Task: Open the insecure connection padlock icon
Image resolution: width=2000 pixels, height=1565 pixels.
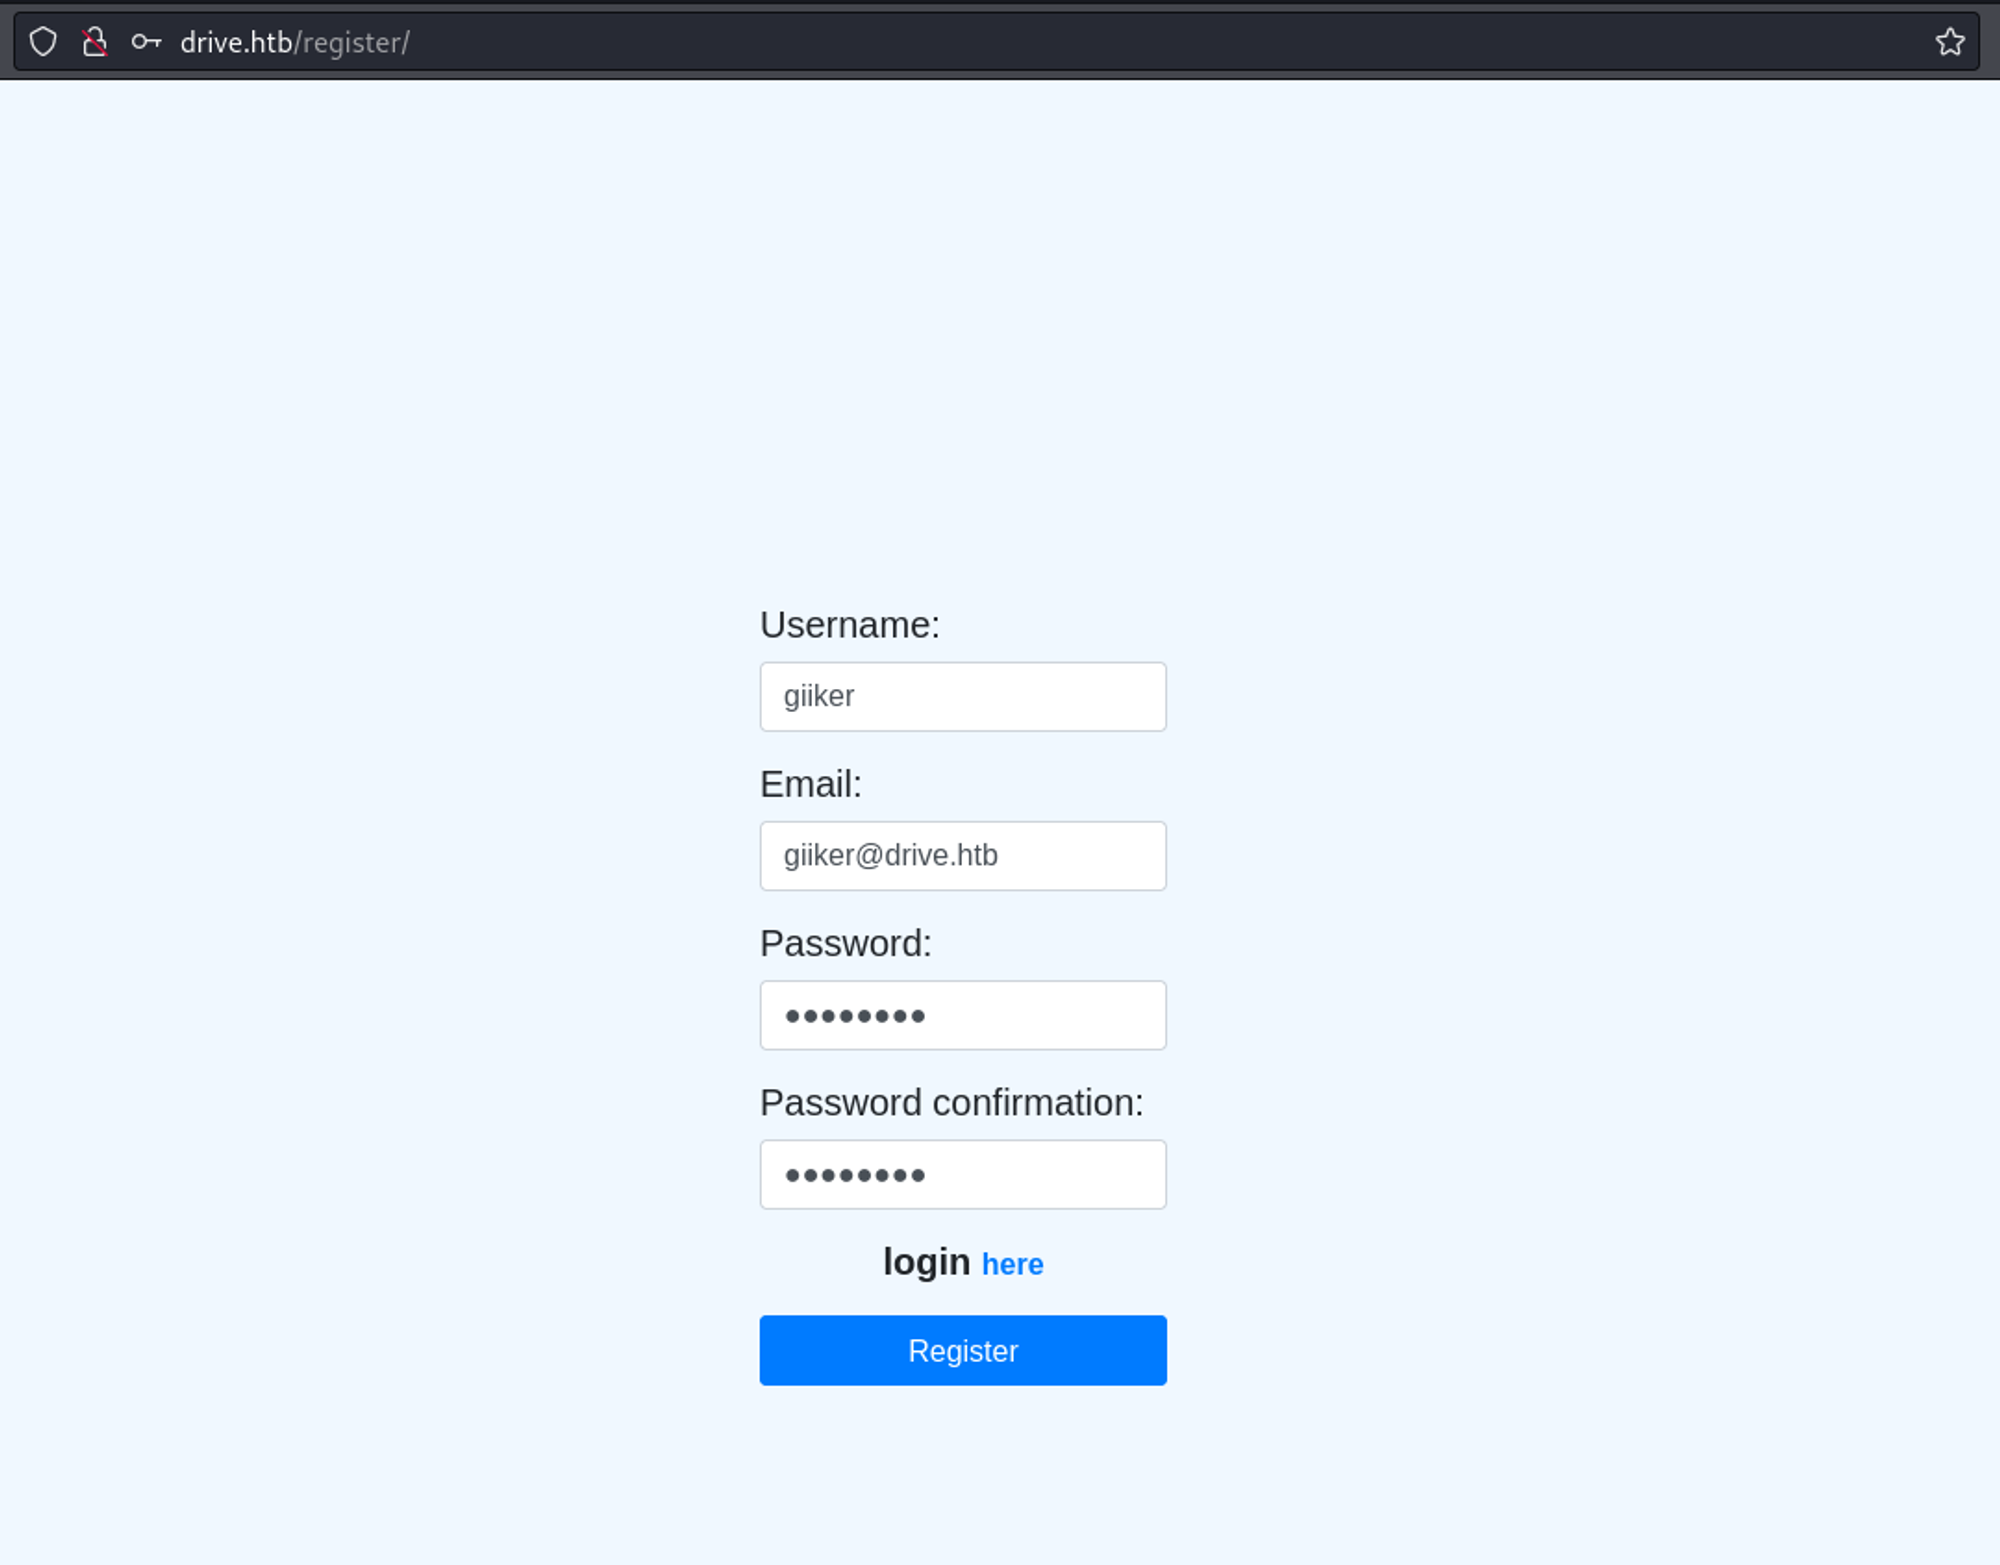Action: tap(95, 42)
